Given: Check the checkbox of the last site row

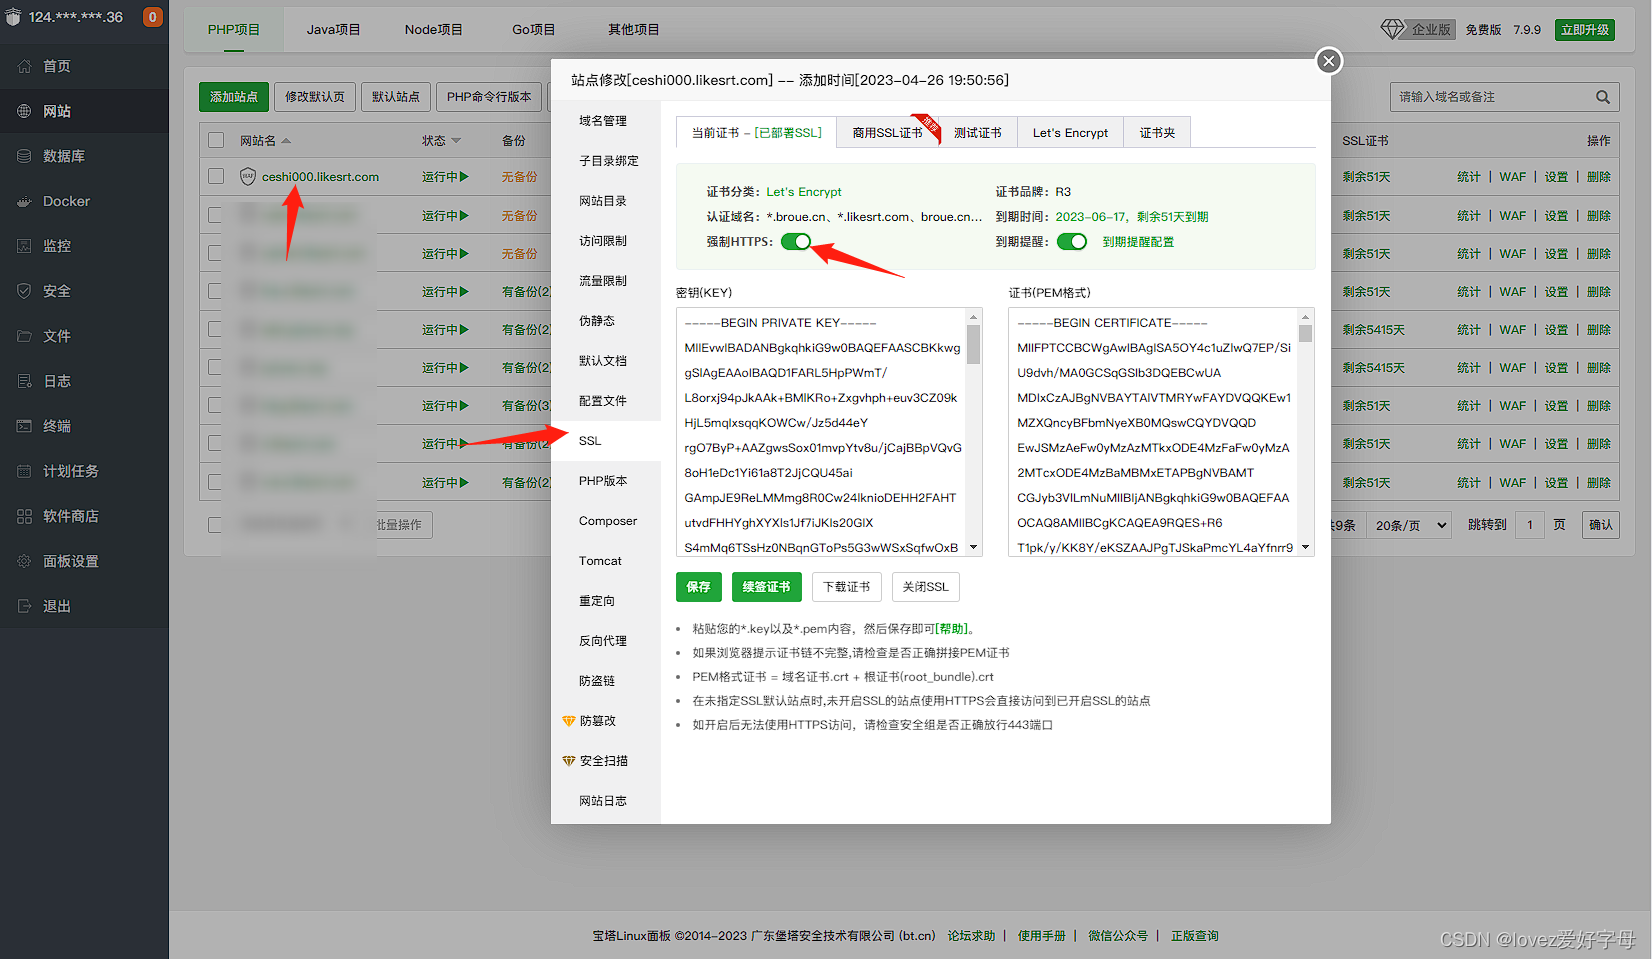Looking at the screenshot, I should click(x=216, y=482).
